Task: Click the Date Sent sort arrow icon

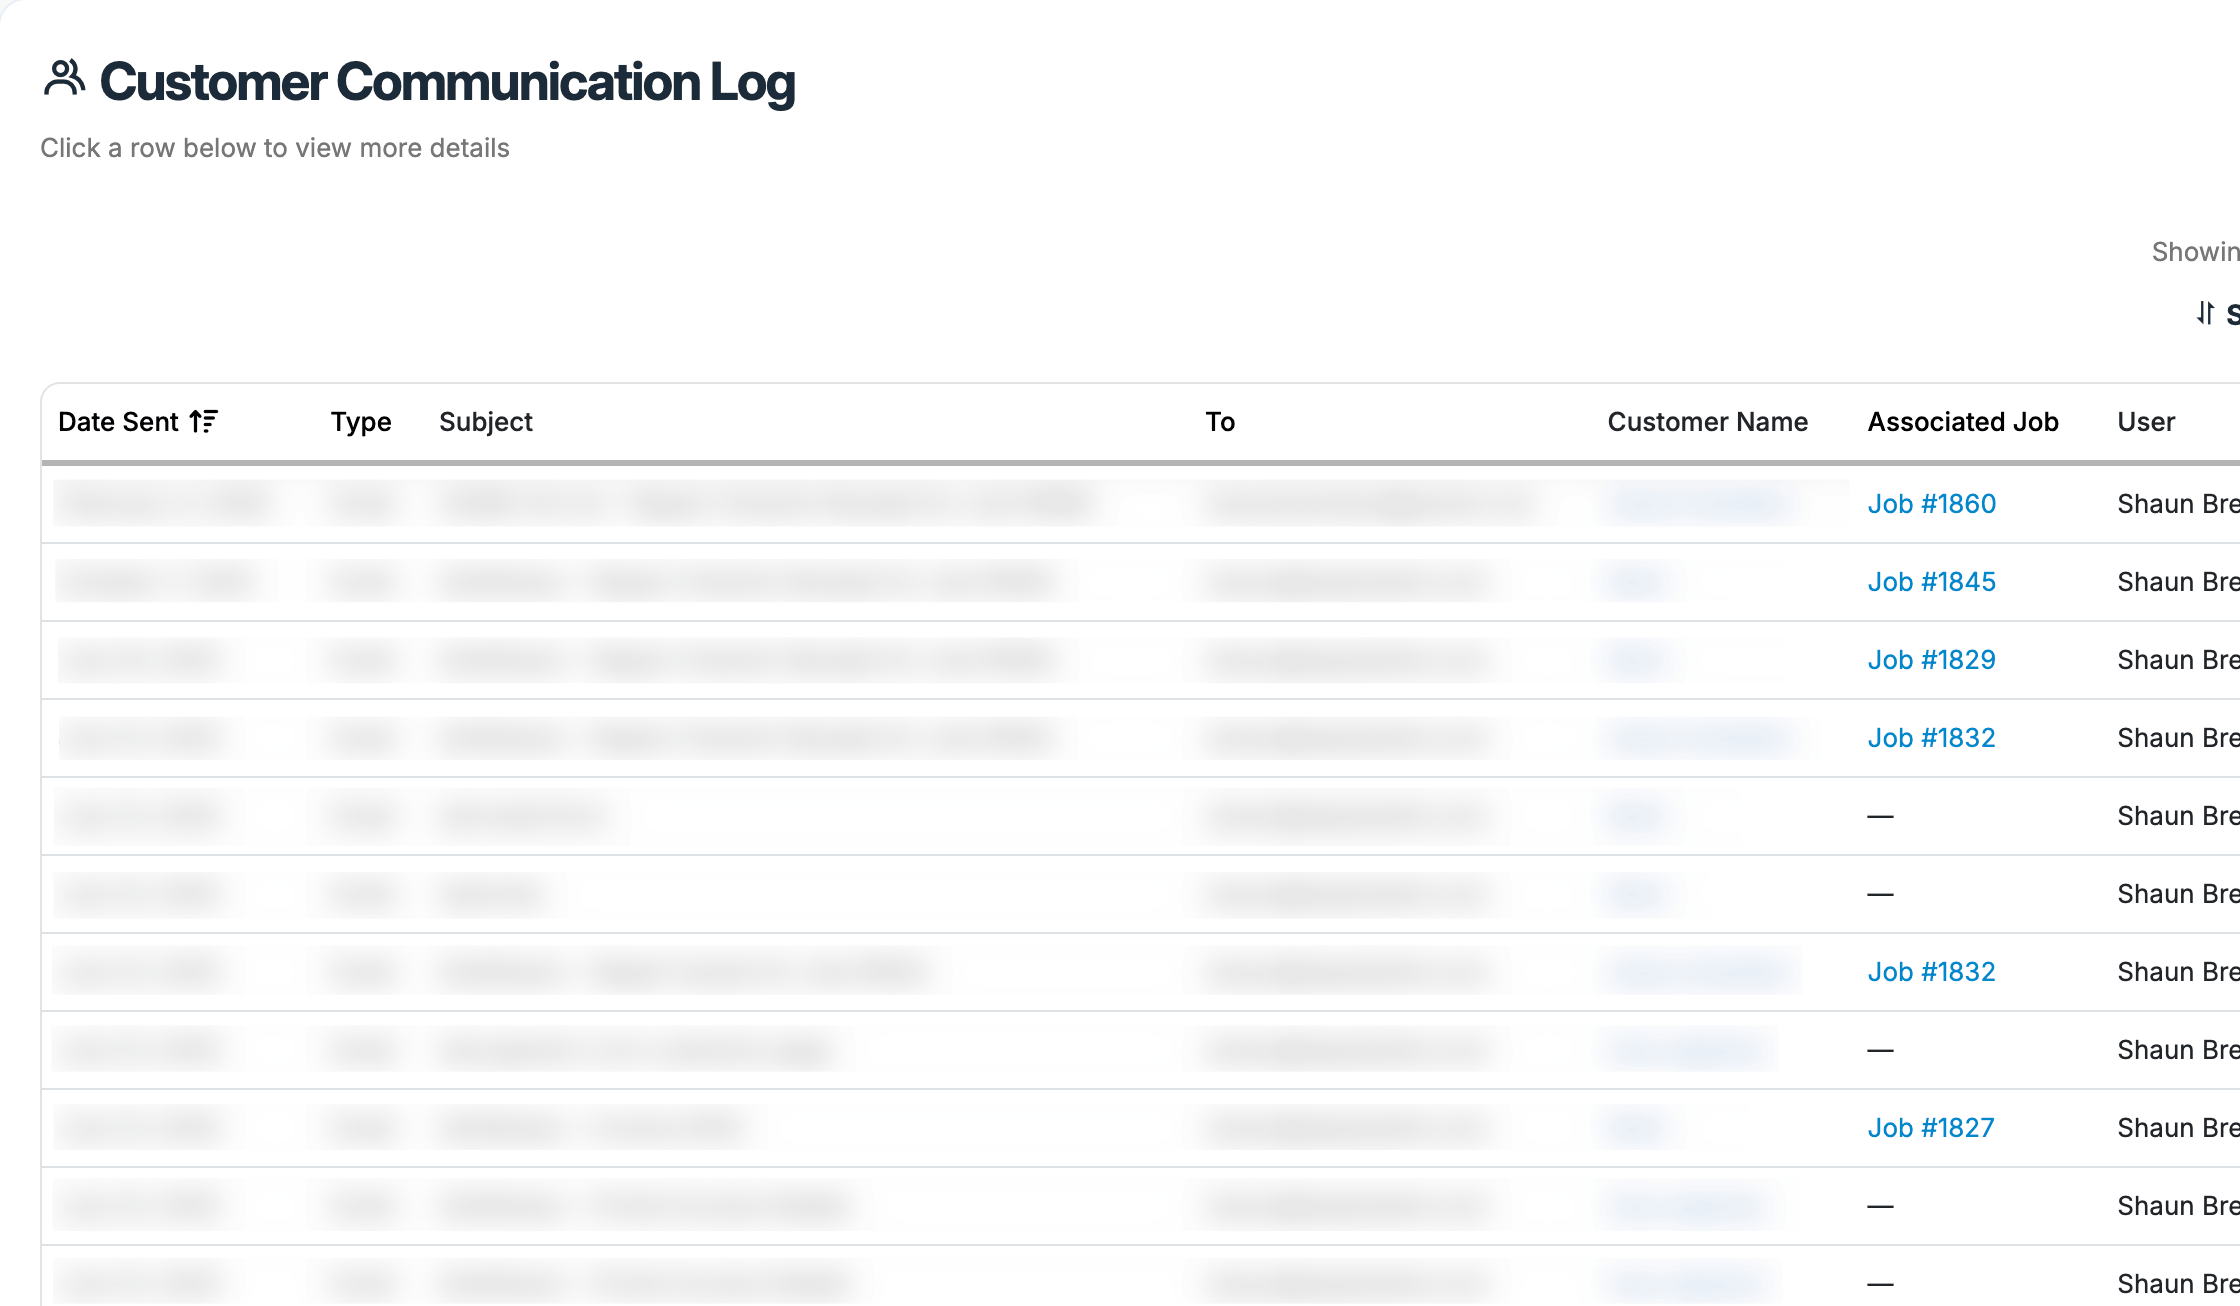Action: click(203, 422)
